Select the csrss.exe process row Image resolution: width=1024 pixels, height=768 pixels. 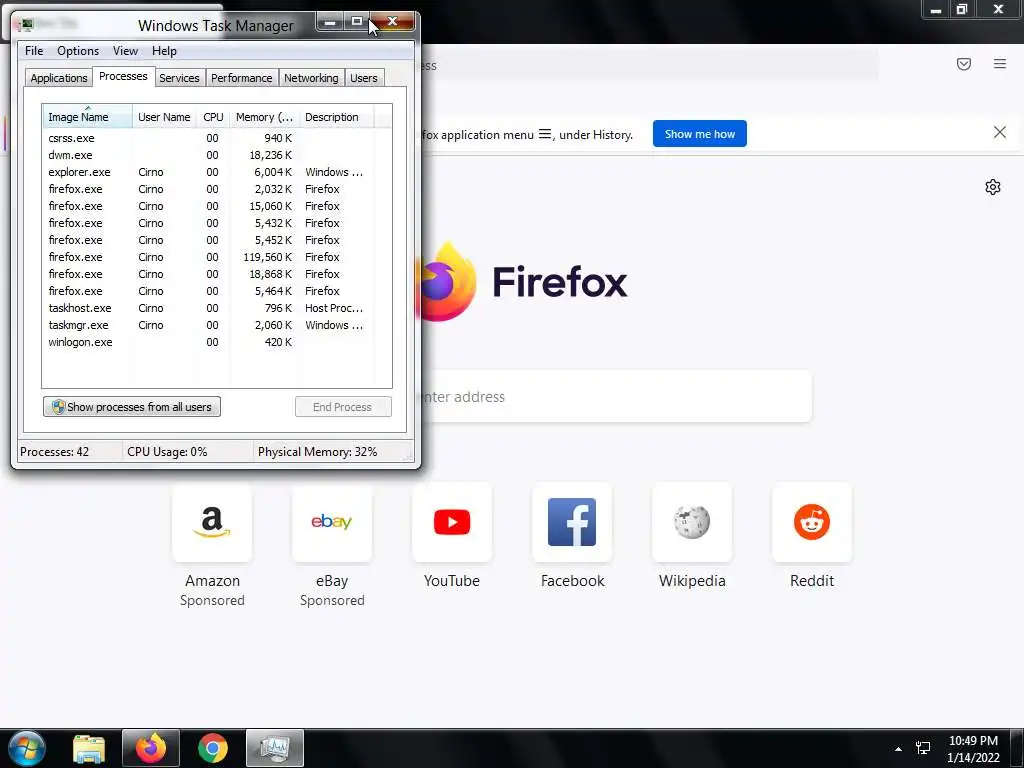[208, 138]
